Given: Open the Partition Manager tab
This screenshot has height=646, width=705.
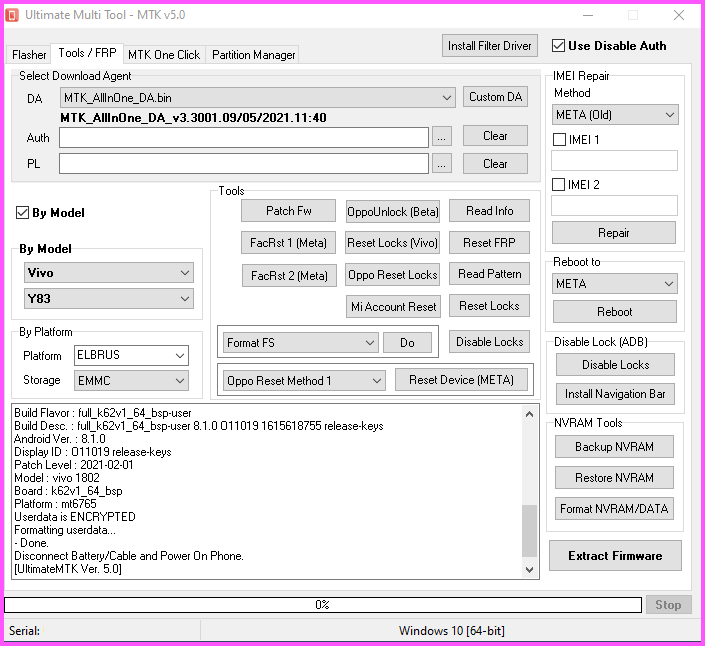Looking at the screenshot, I should [254, 55].
